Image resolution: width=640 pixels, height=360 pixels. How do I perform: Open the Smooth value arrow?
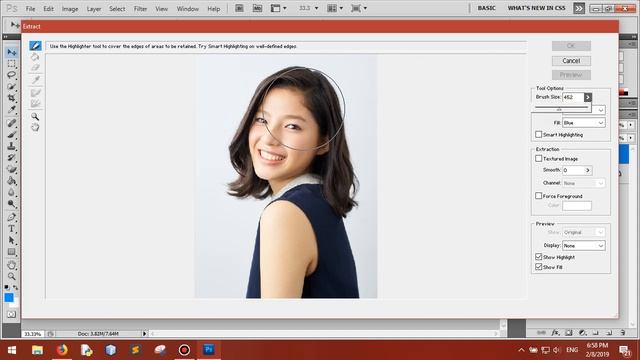pyautogui.click(x=588, y=170)
